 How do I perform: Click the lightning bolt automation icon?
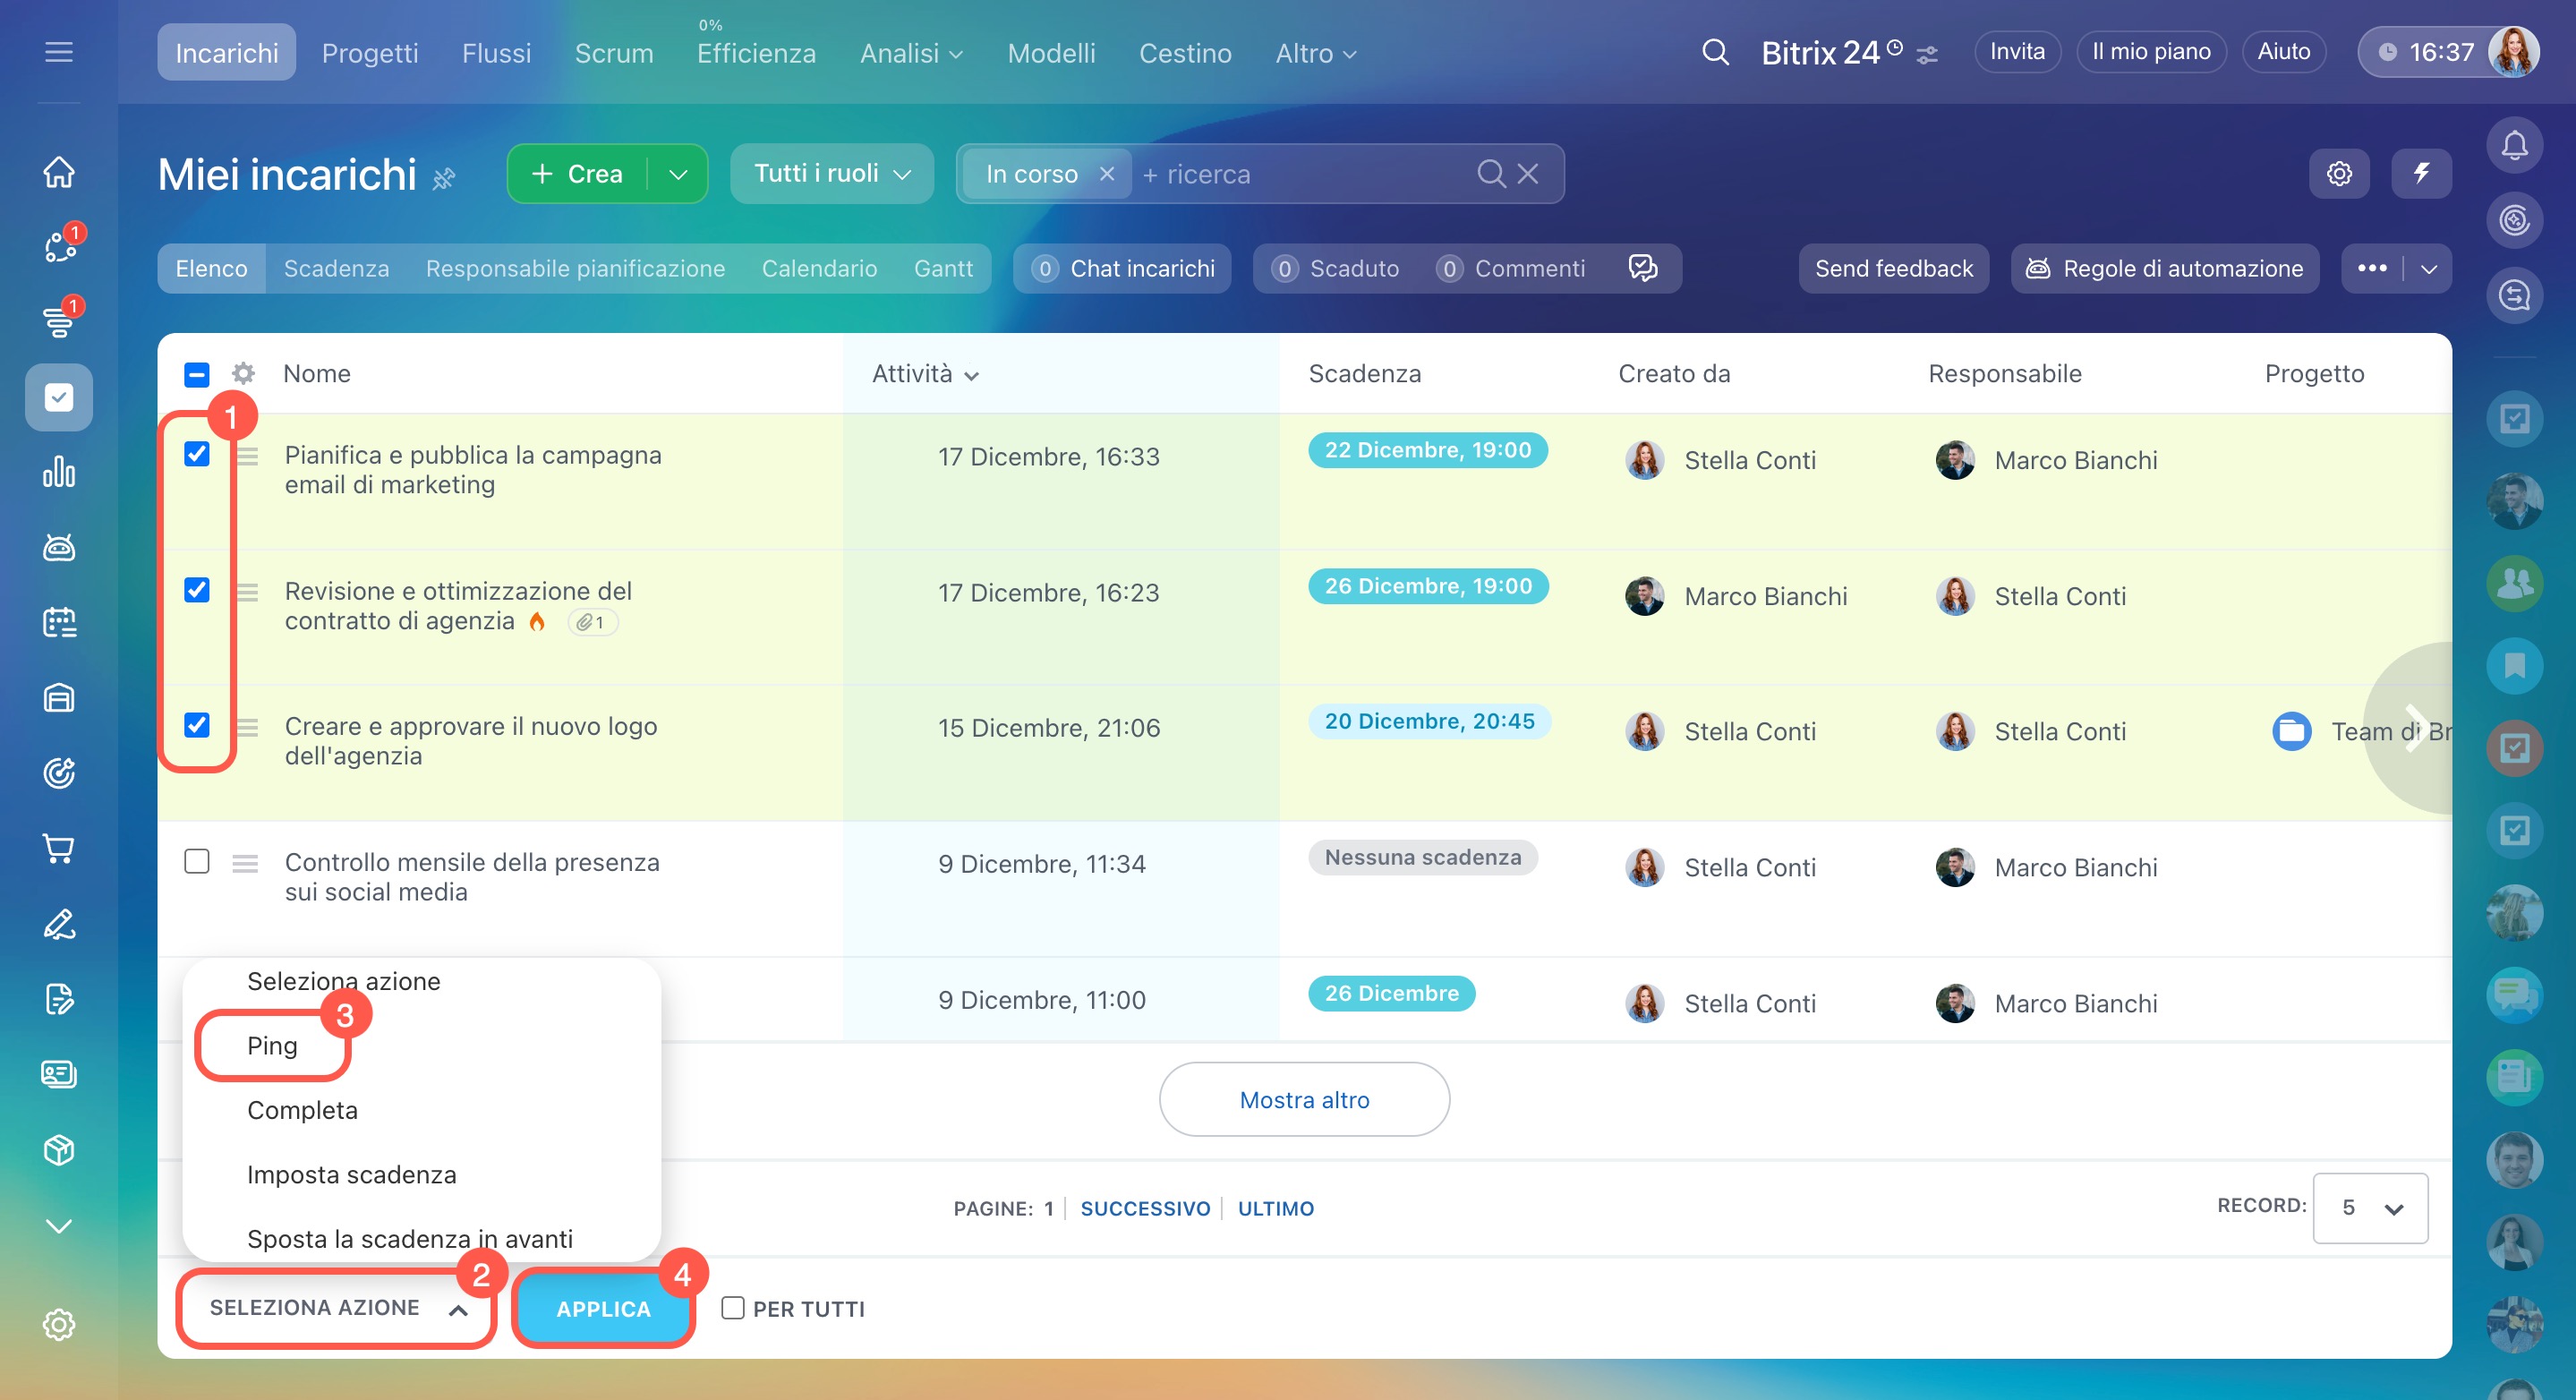pyautogui.click(x=2421, y=174)
